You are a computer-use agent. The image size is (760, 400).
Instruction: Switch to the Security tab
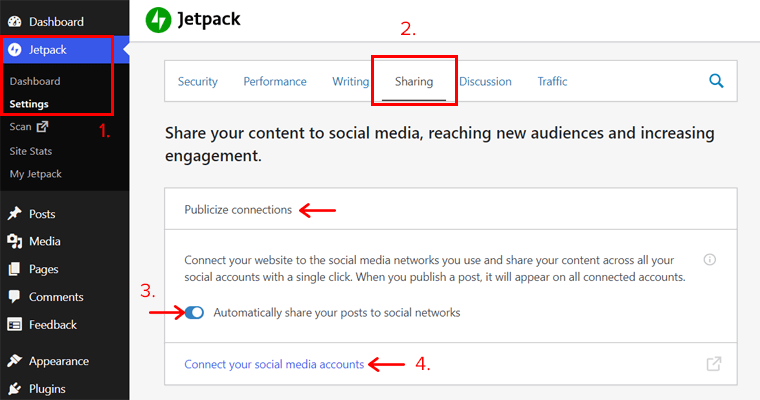tap(198, 81)
